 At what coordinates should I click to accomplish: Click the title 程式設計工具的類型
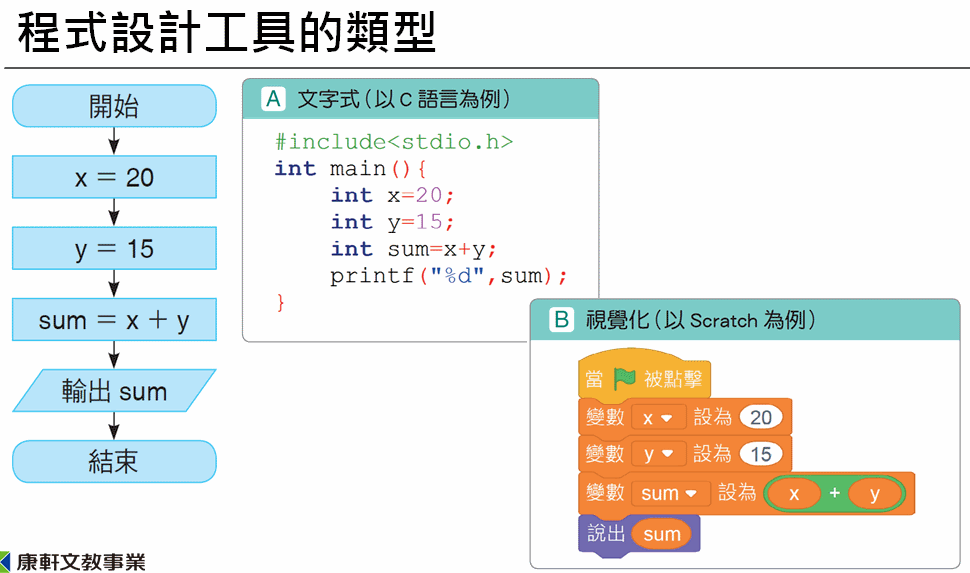(227, 32)
